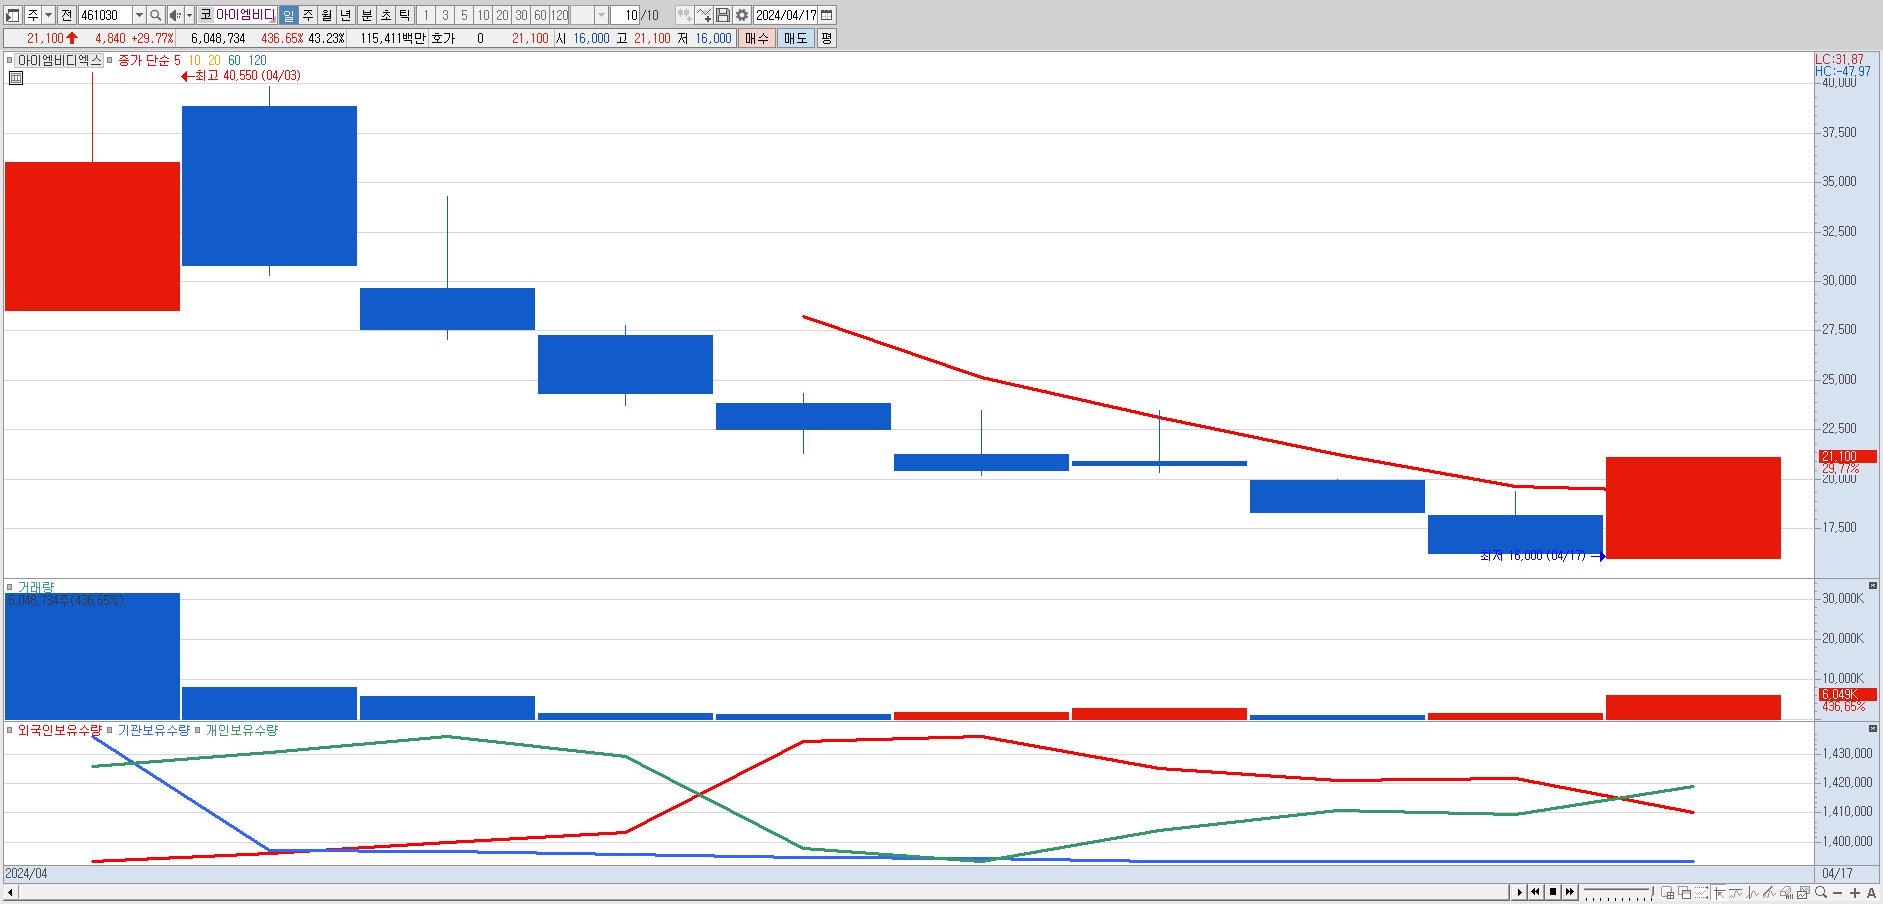1883x904 pixels.
Task: Click the 'A' auto-fit icon bottom right
Action: 1871,893
